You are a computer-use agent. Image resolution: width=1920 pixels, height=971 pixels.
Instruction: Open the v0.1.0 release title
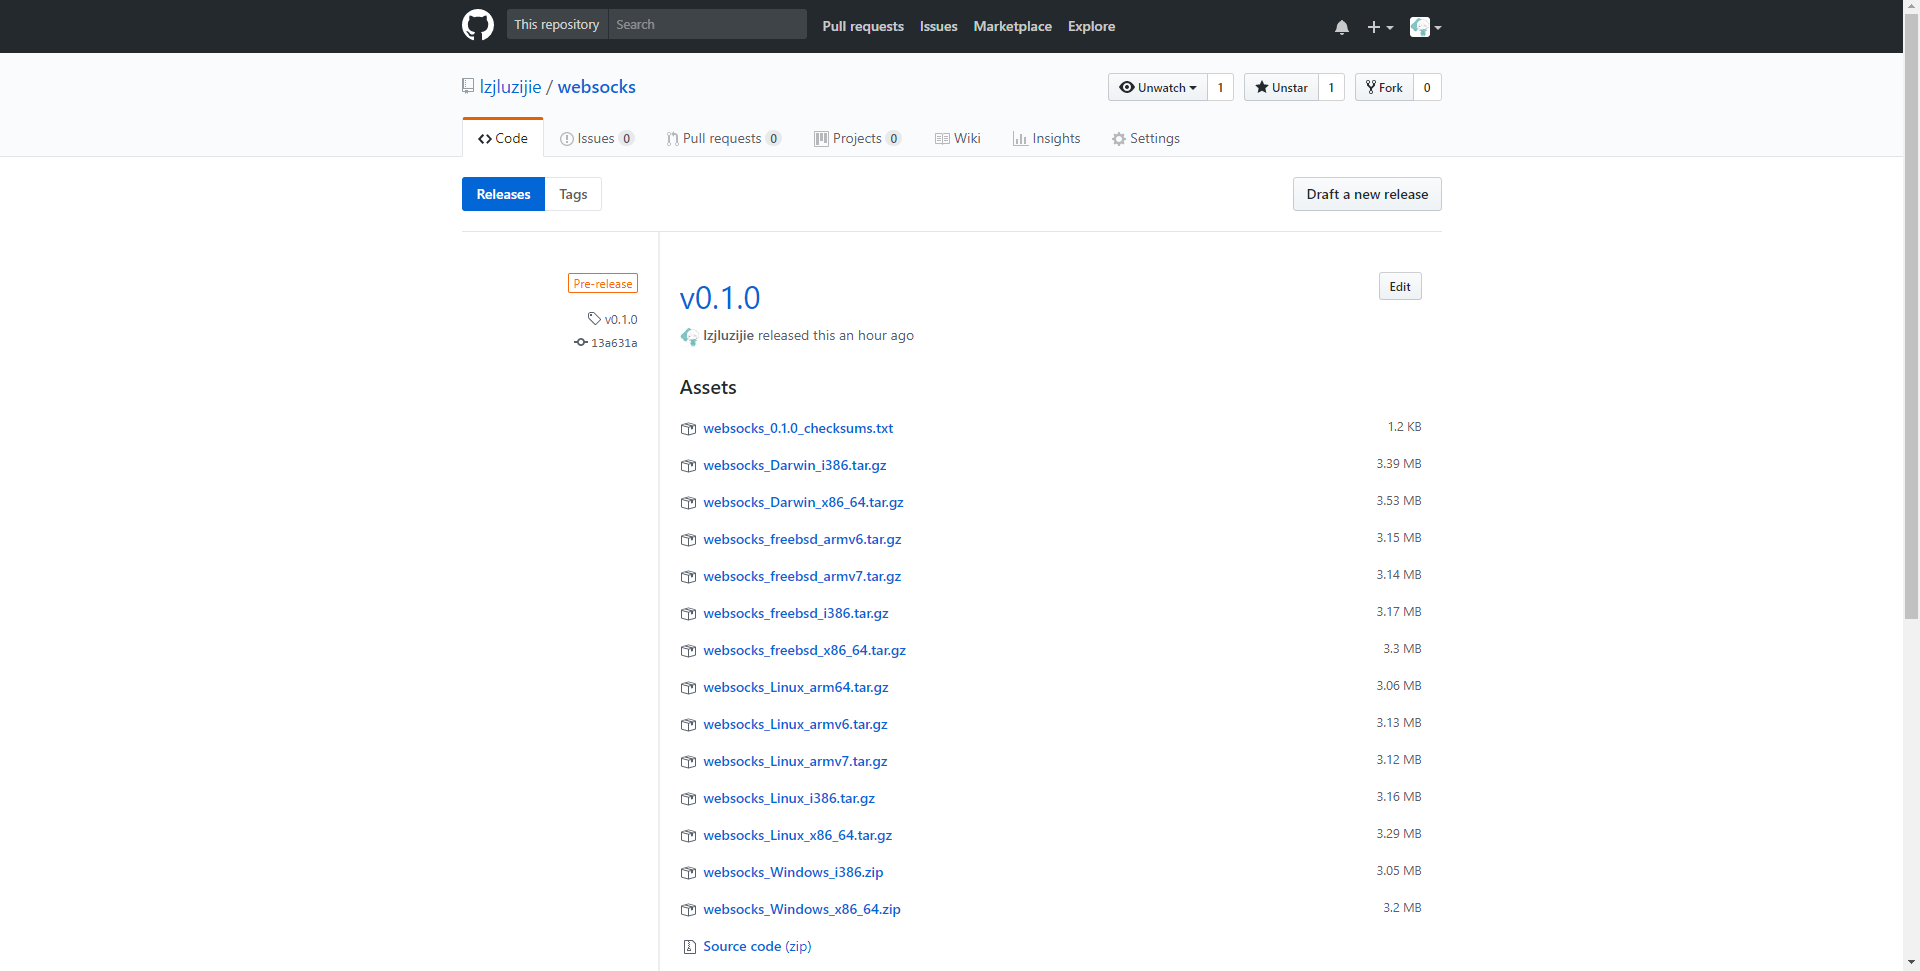coord(720,298)
